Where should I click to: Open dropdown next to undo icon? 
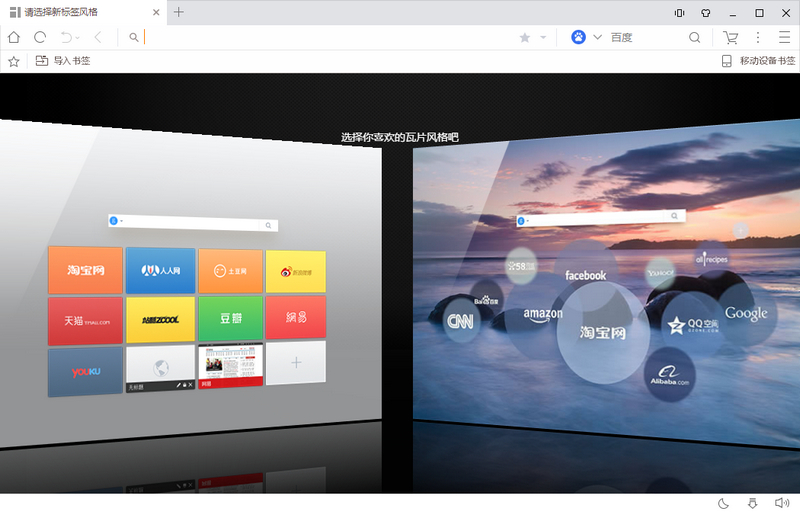click(78, 38)
